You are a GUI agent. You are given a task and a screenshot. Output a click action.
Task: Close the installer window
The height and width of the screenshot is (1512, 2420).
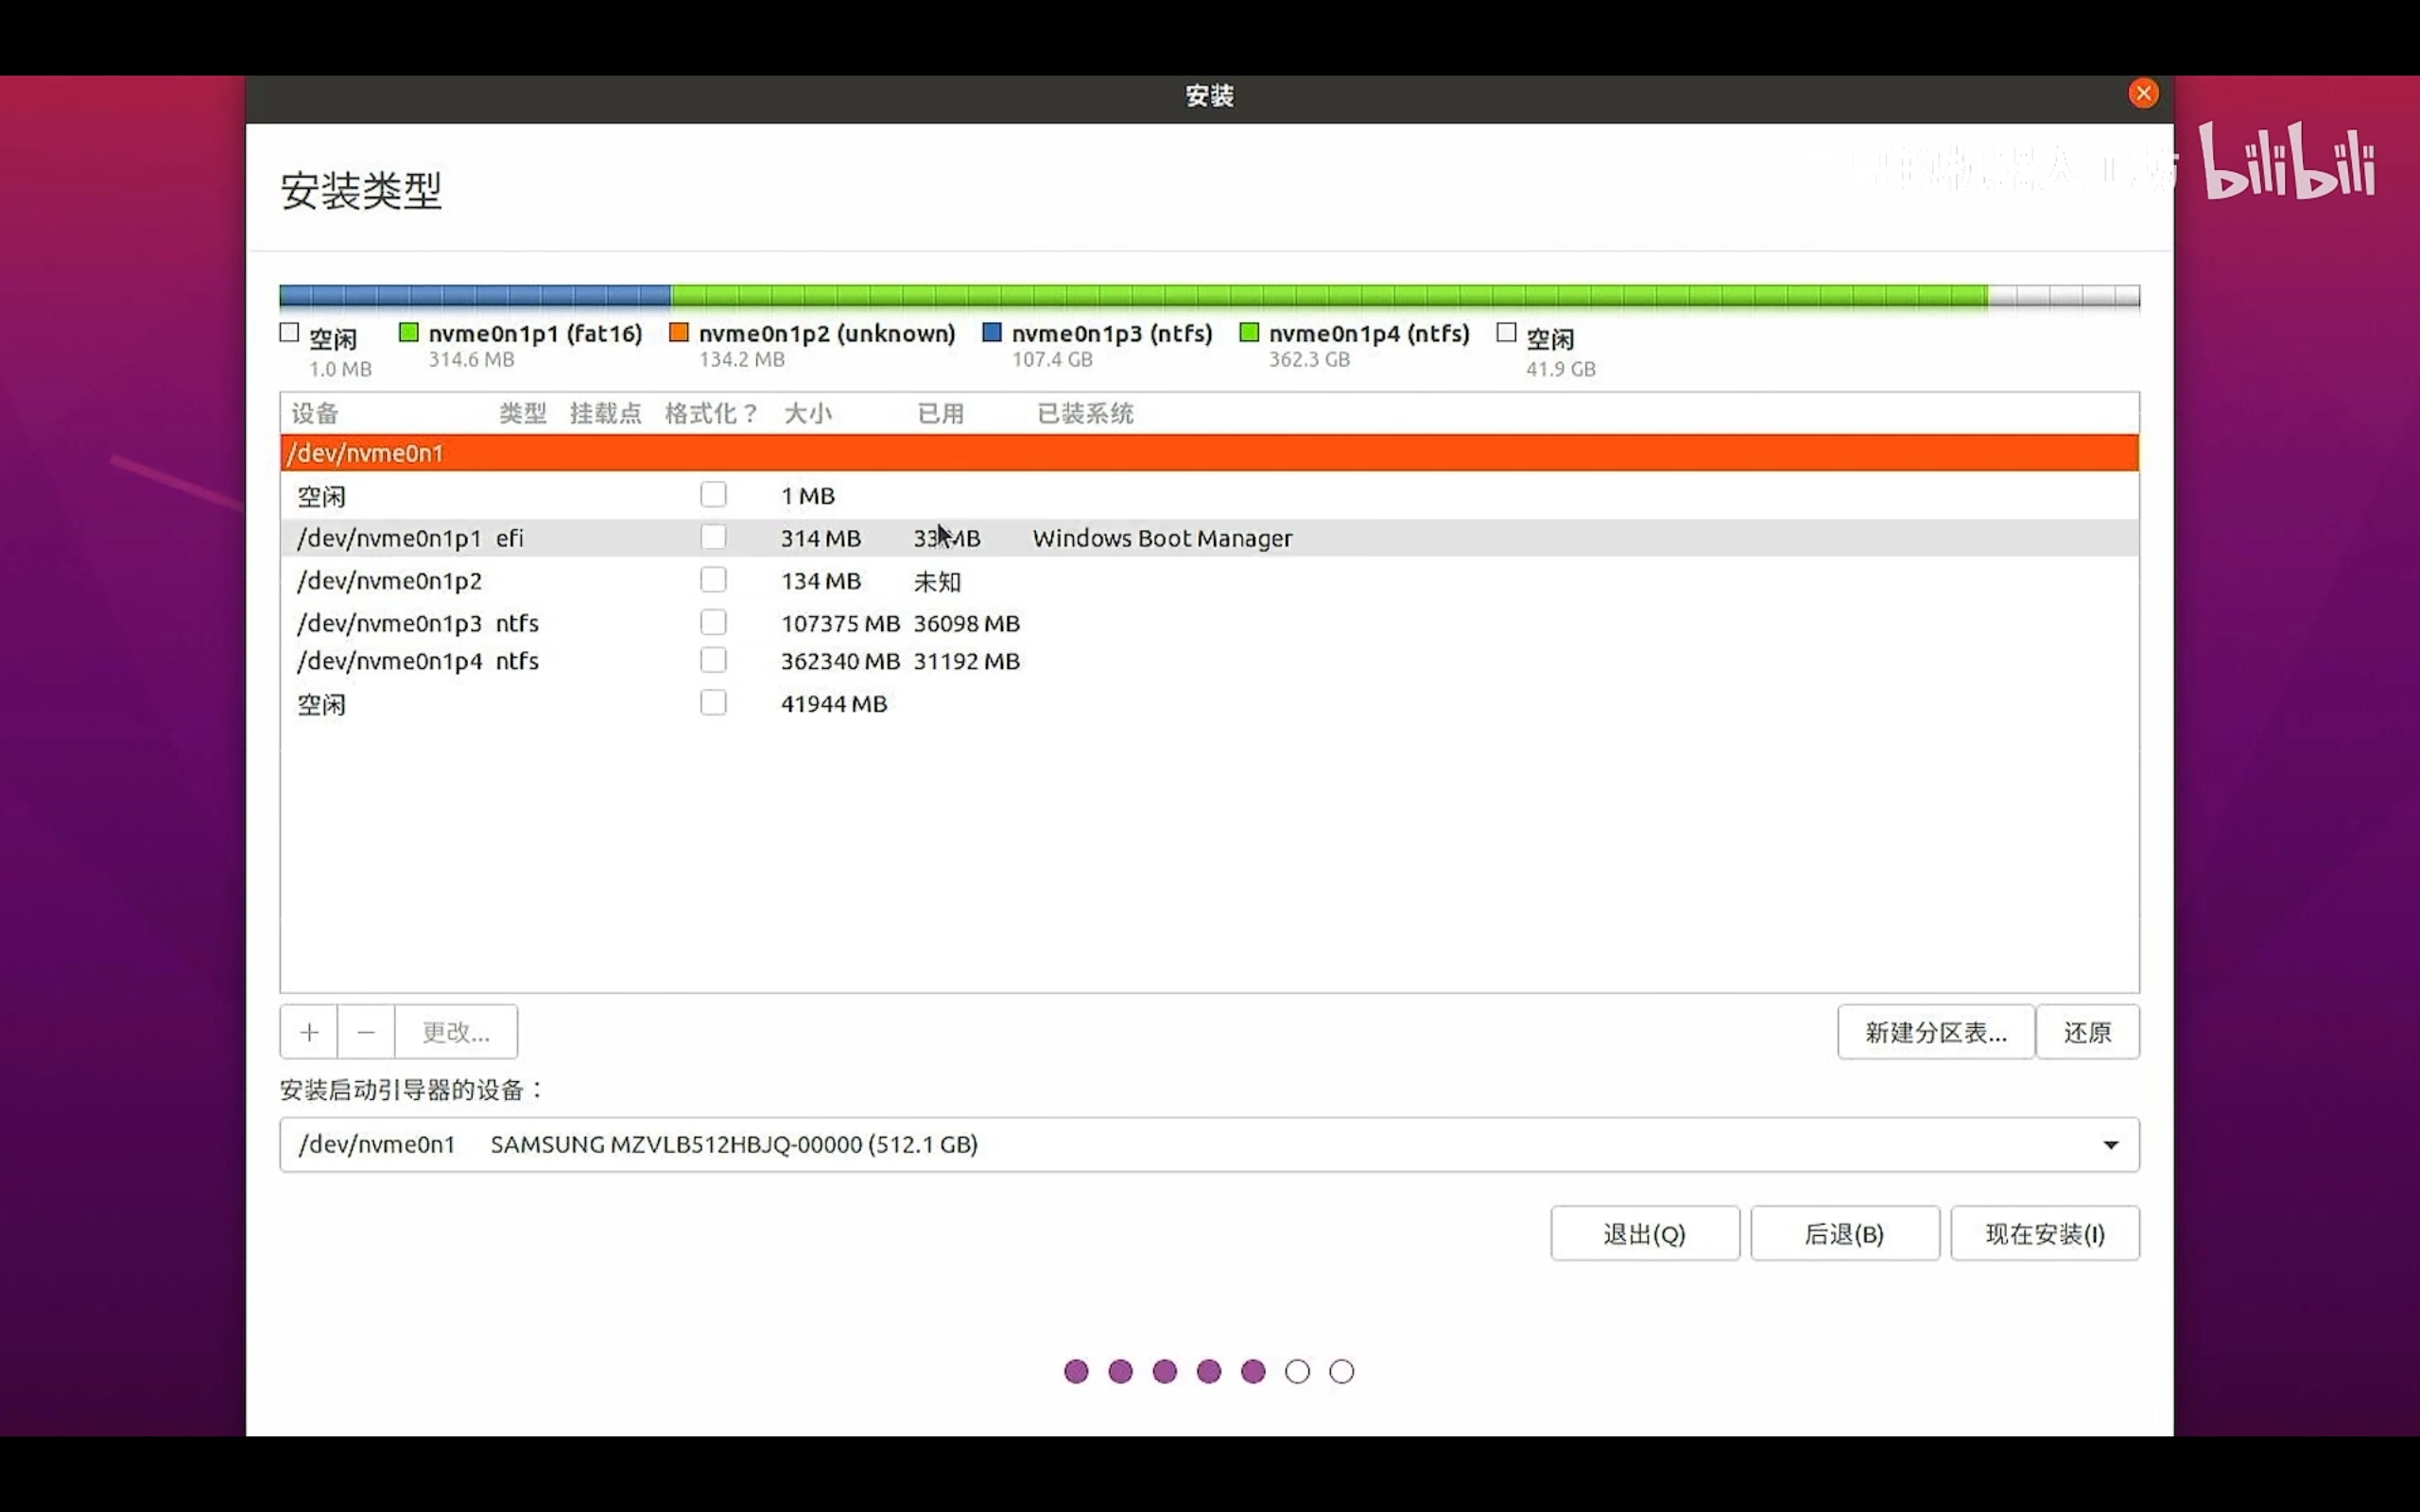tap(2143, 94)
